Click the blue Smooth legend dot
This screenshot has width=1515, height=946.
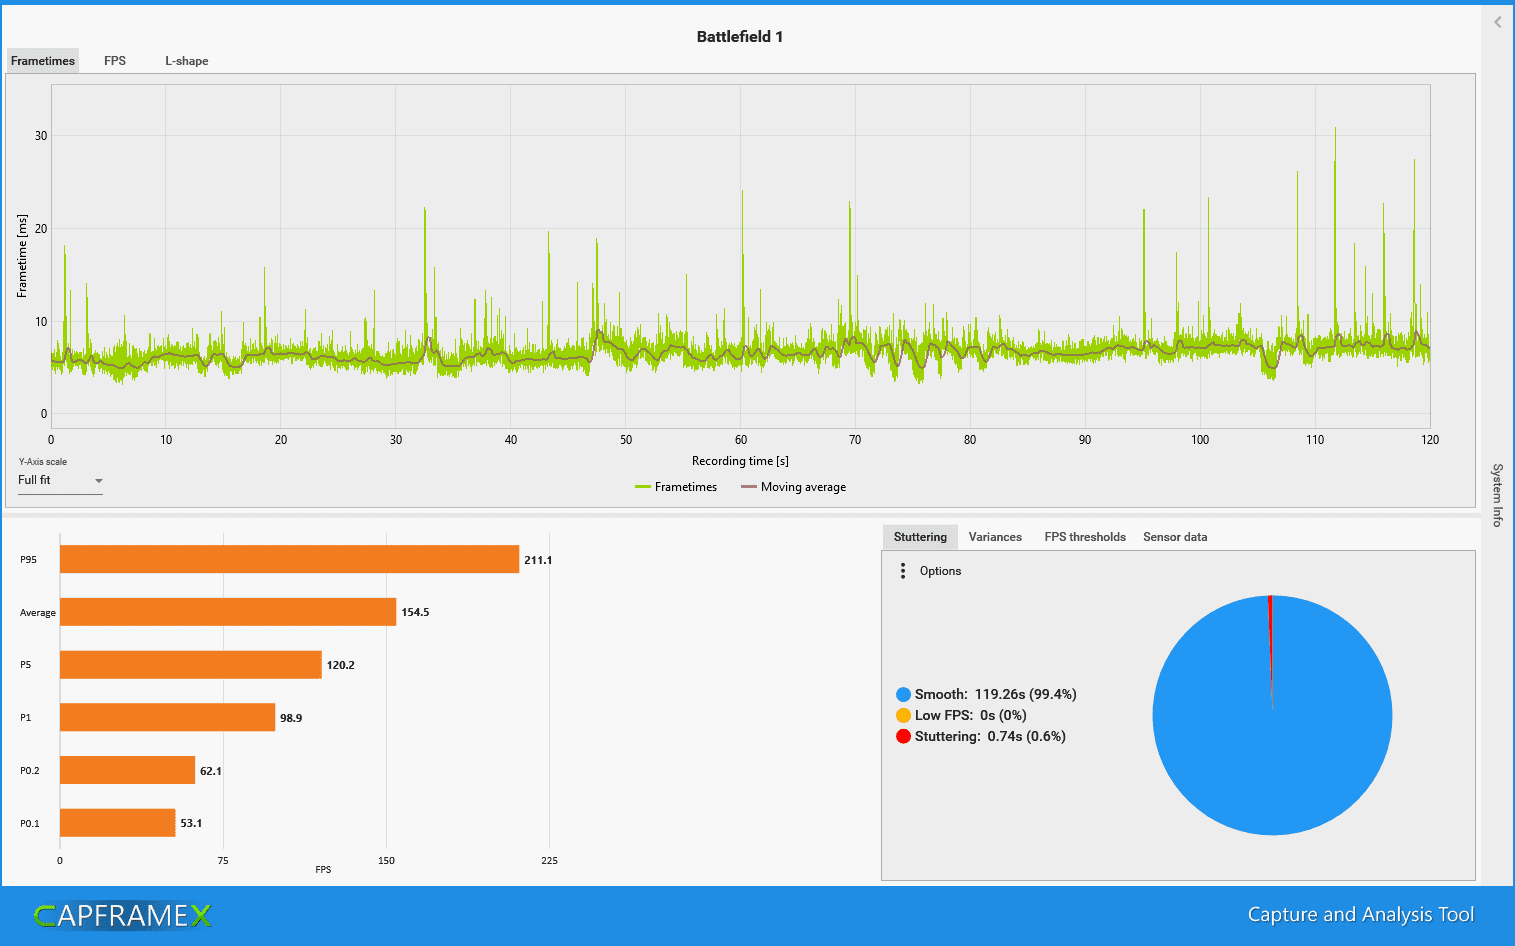[x=904, y=694]
